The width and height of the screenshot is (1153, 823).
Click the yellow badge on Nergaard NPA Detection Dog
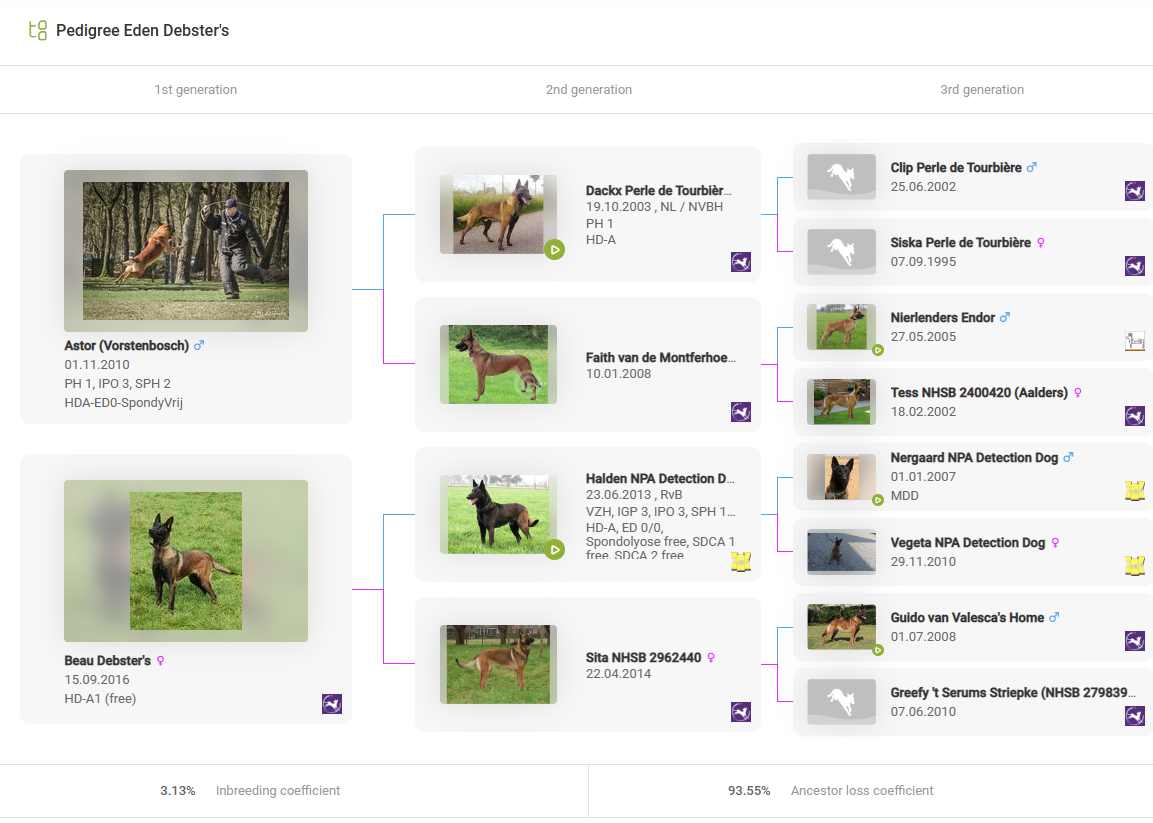1134,490
